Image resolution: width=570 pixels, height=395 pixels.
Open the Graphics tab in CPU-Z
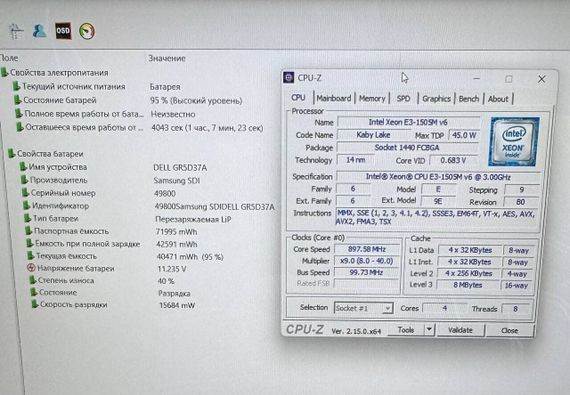[436, 98]
